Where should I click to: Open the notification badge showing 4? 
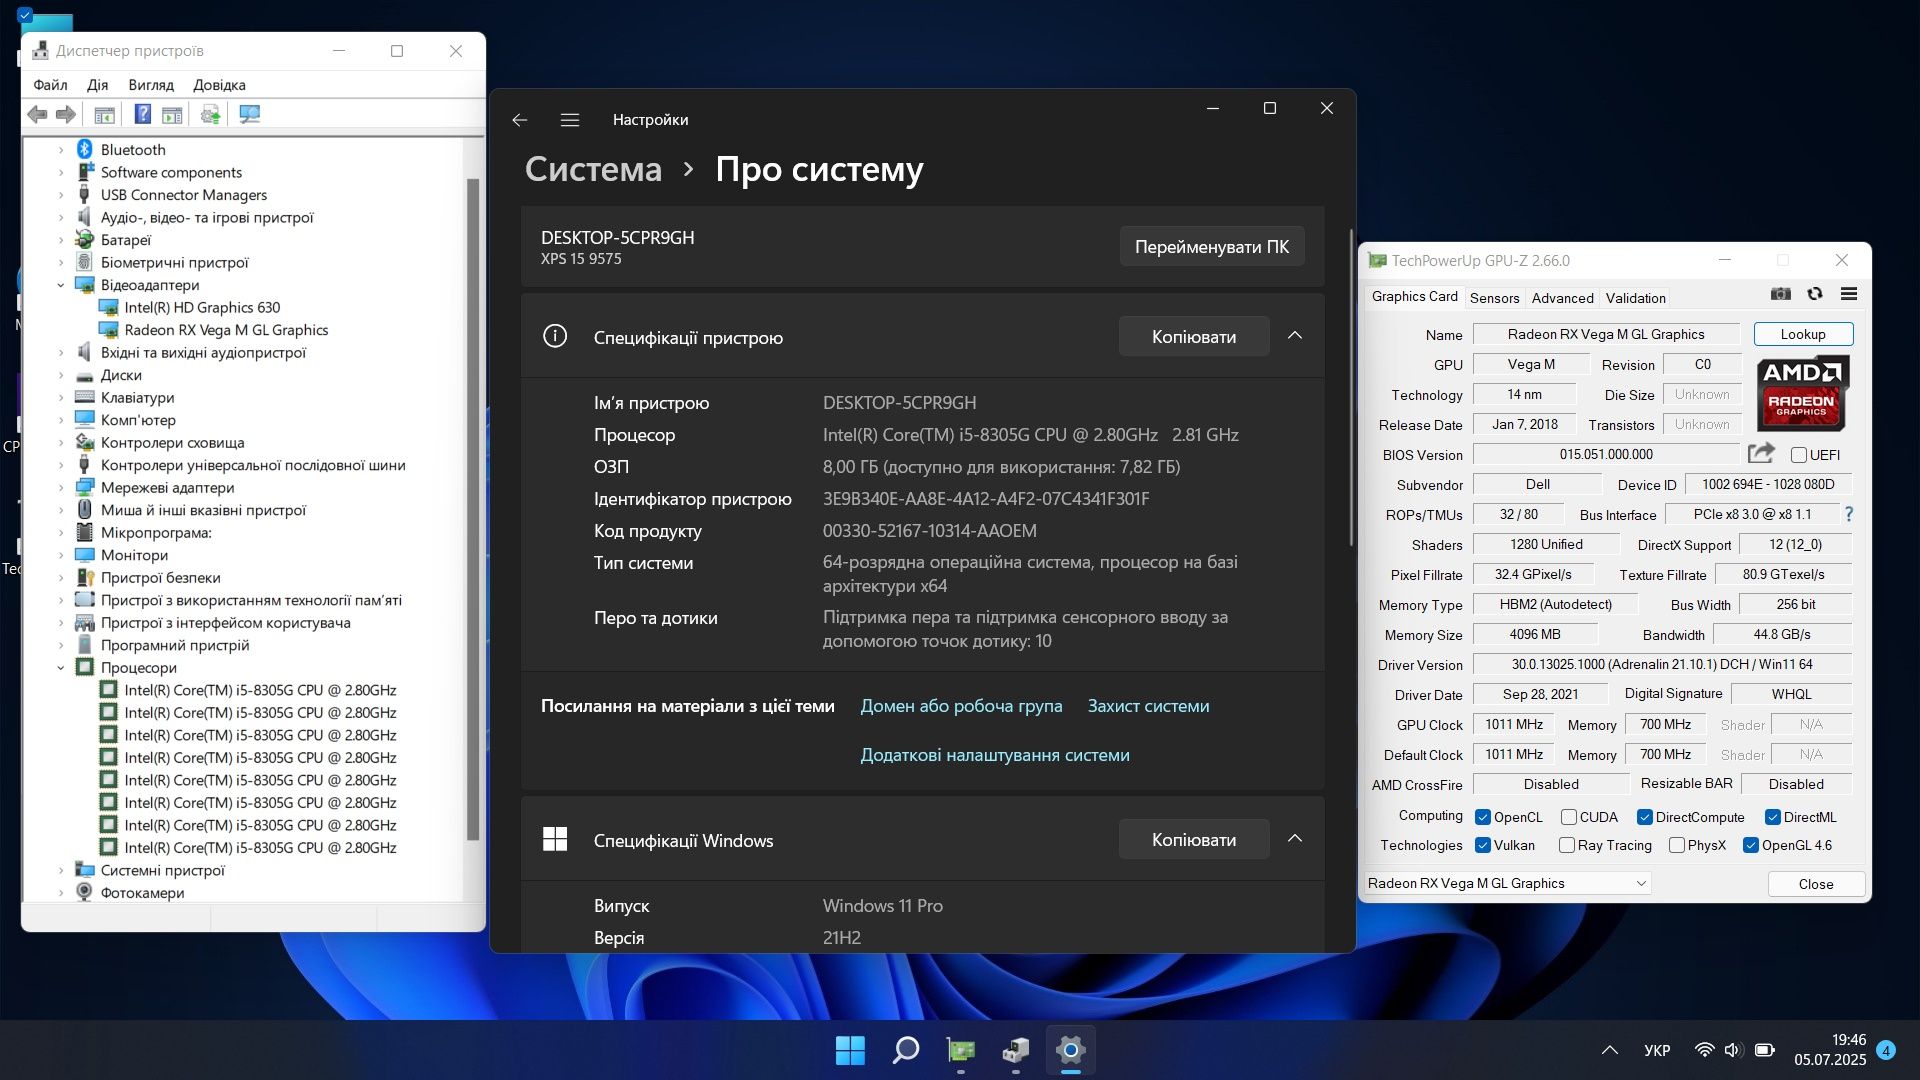click(x=1886, y=1050)
